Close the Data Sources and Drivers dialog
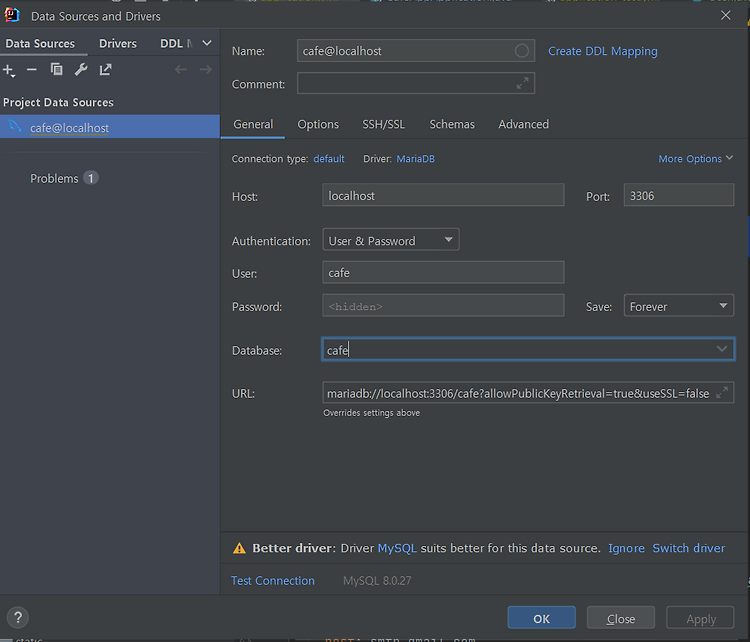This screenshot has height=642, width=750. [x=726, y=15]
